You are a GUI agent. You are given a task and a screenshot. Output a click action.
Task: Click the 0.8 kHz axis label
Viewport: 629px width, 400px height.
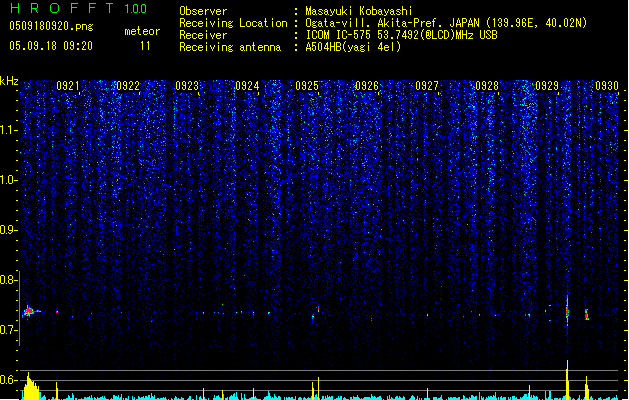pos(9,280)
